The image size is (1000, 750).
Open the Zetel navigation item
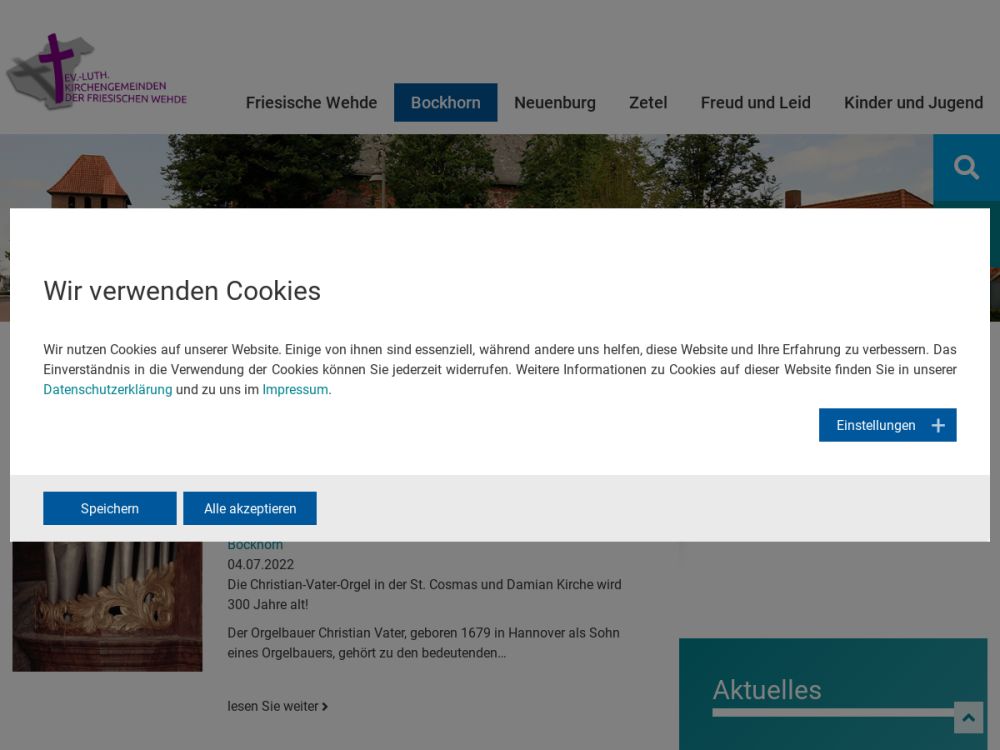(648, 102)
